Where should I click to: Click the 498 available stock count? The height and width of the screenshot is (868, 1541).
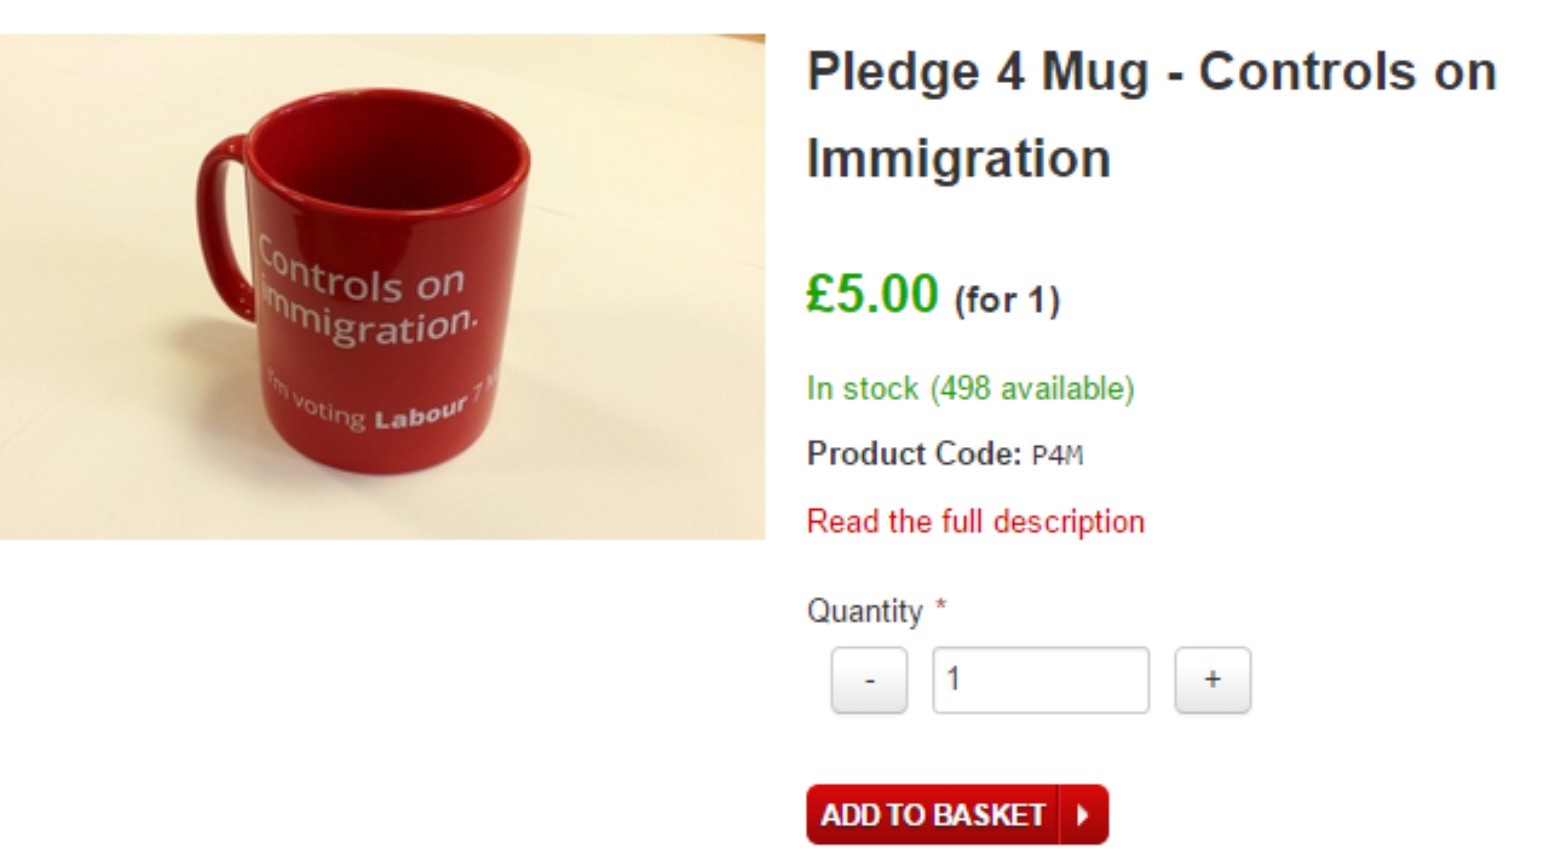(x=1032, y=388)
